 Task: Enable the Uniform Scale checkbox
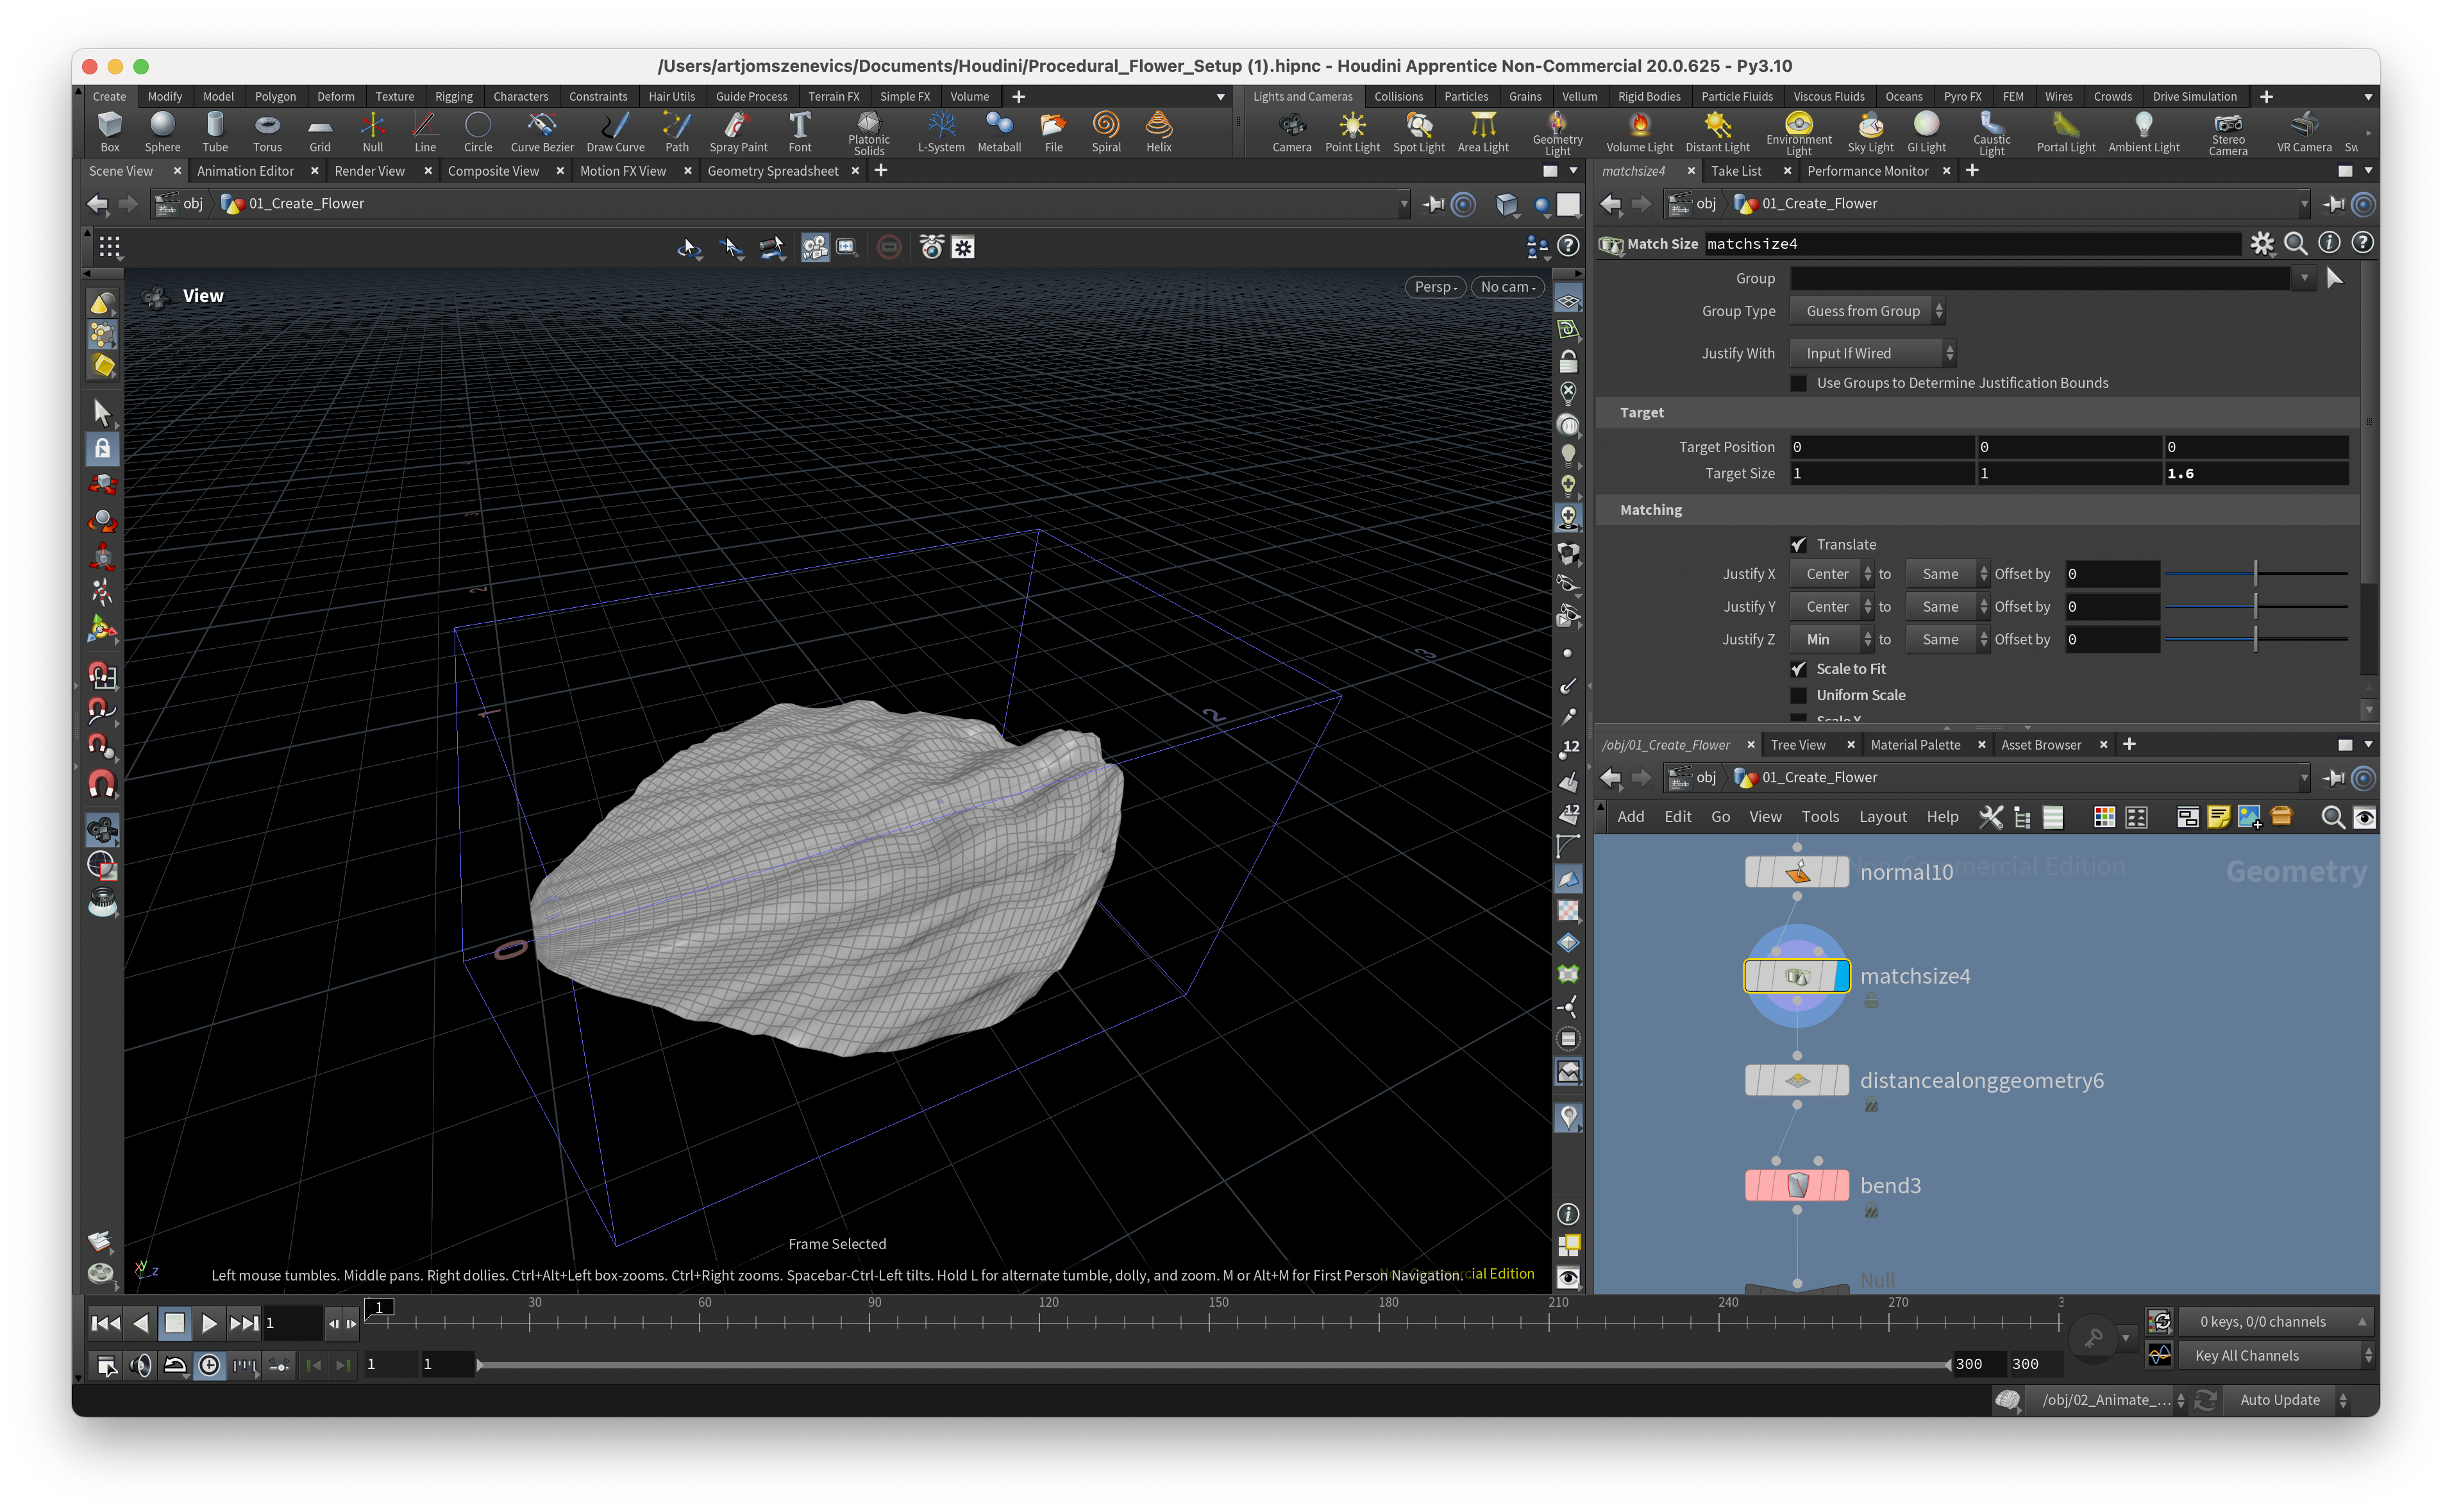(x=1799, y=695)
